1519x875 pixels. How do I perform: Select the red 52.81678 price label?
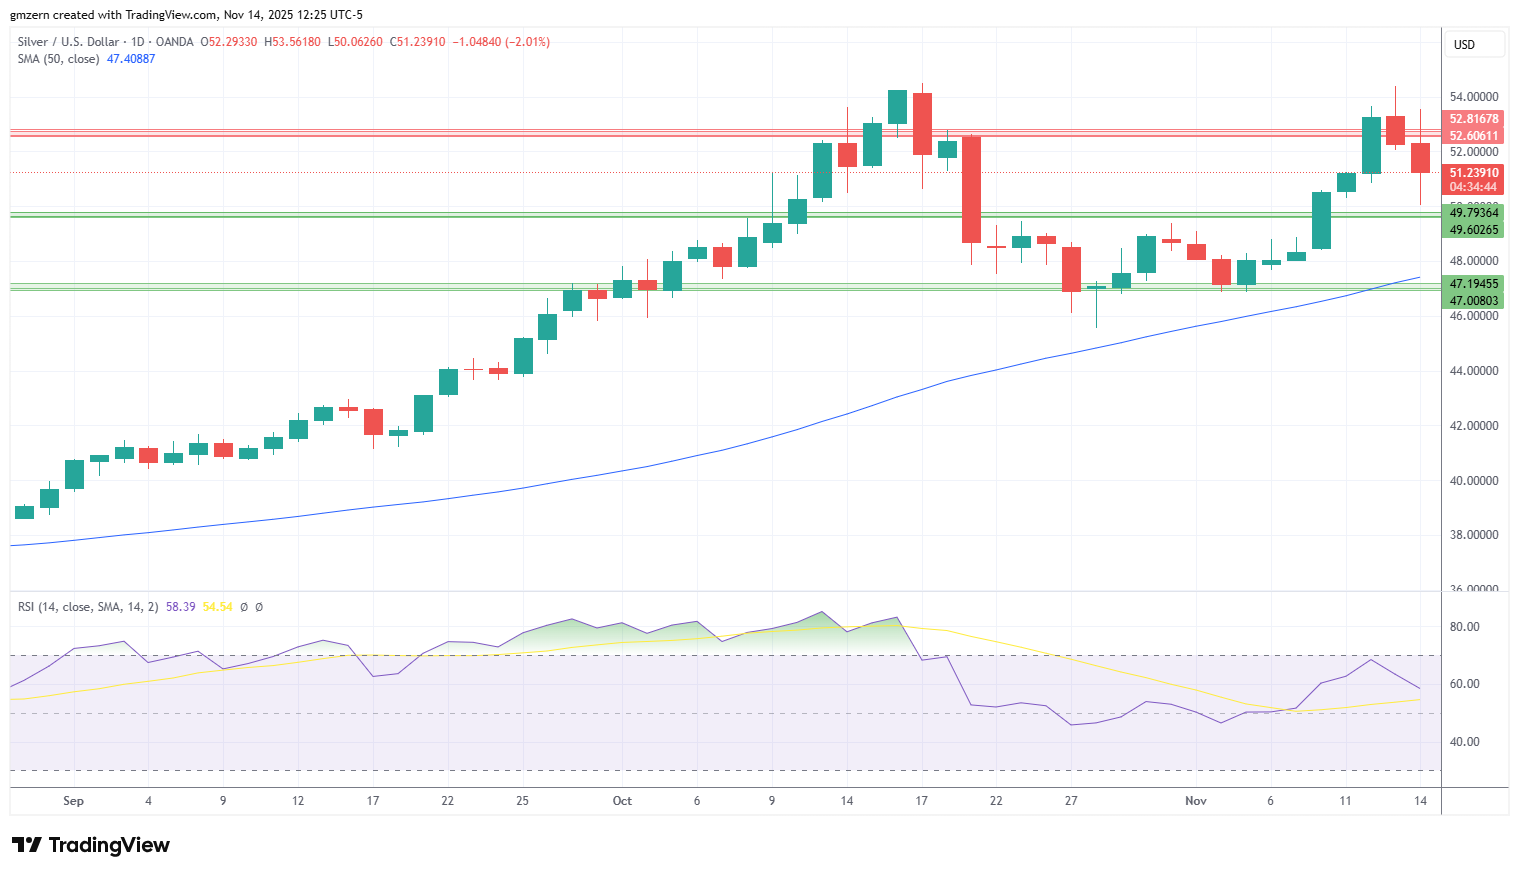coord(1474,119)
